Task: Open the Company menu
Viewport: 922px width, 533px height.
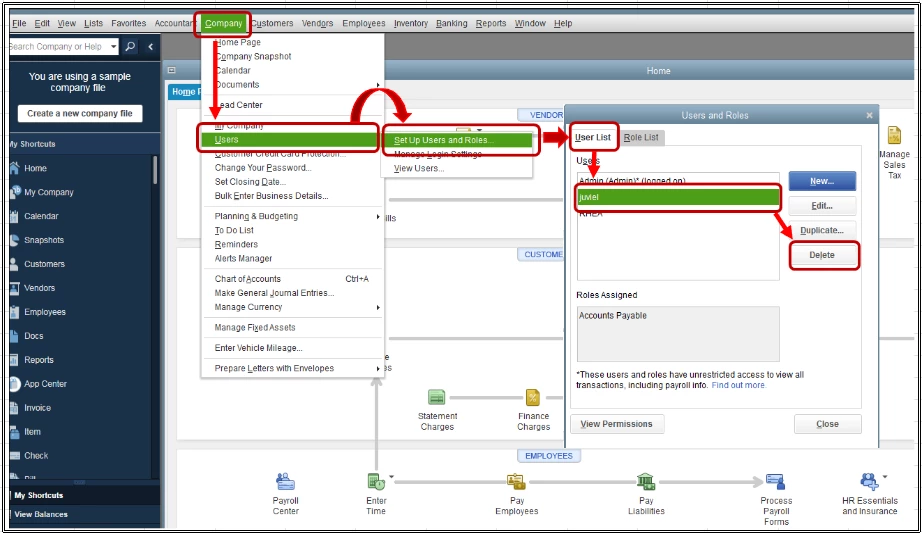Action: [x=223, y=24]
